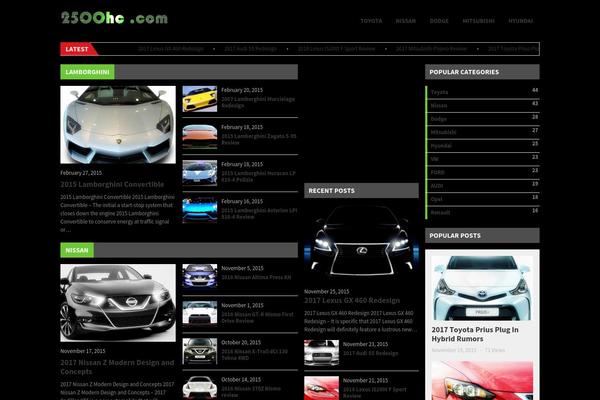Open the Dodge menu item
Screen dimensions: 600x400
[x=439, y=21]
